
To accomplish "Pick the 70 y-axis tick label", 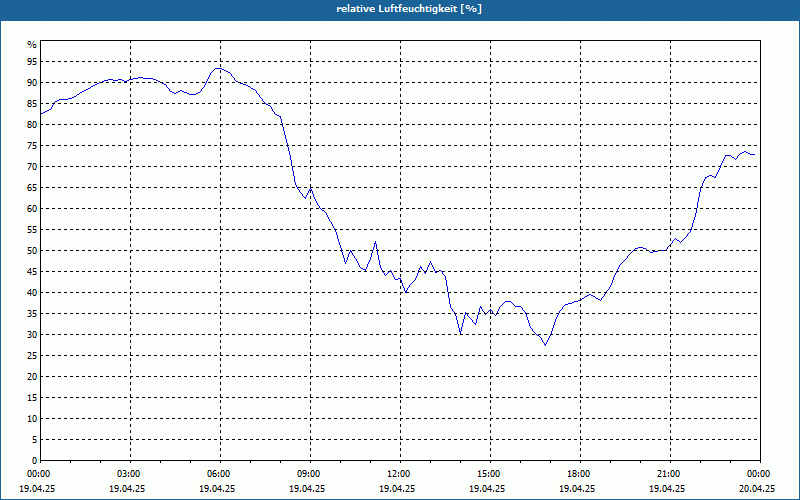I will click(x=32, y=167).
